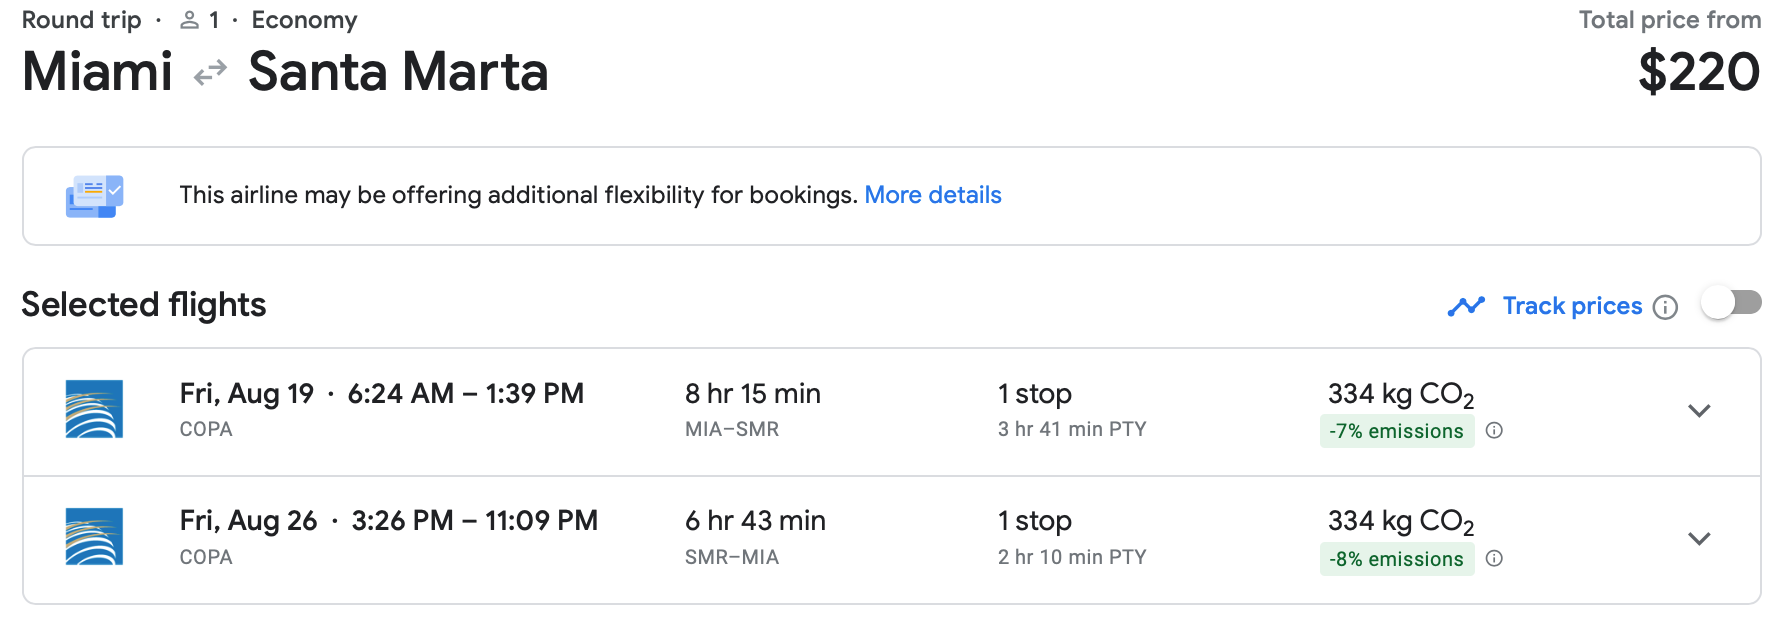The image size is (1786, 630).
Task: Click the Selected flights heading
Action: click(144, 305)
